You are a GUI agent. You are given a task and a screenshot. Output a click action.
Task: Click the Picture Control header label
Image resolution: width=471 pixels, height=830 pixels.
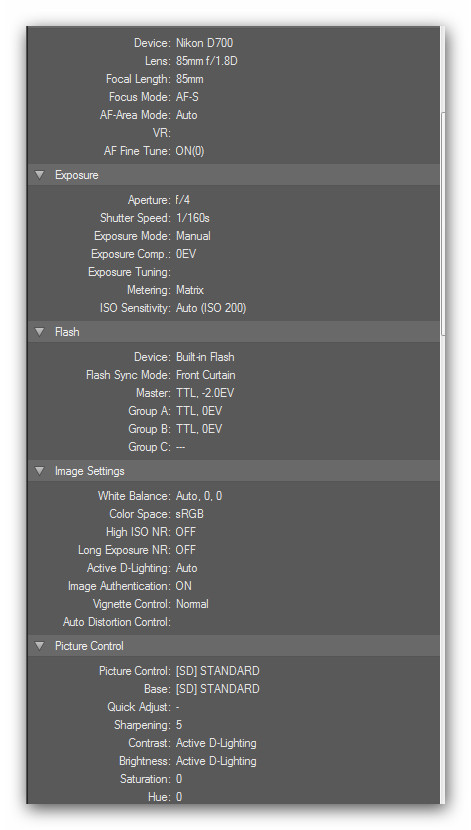(89, 646)
